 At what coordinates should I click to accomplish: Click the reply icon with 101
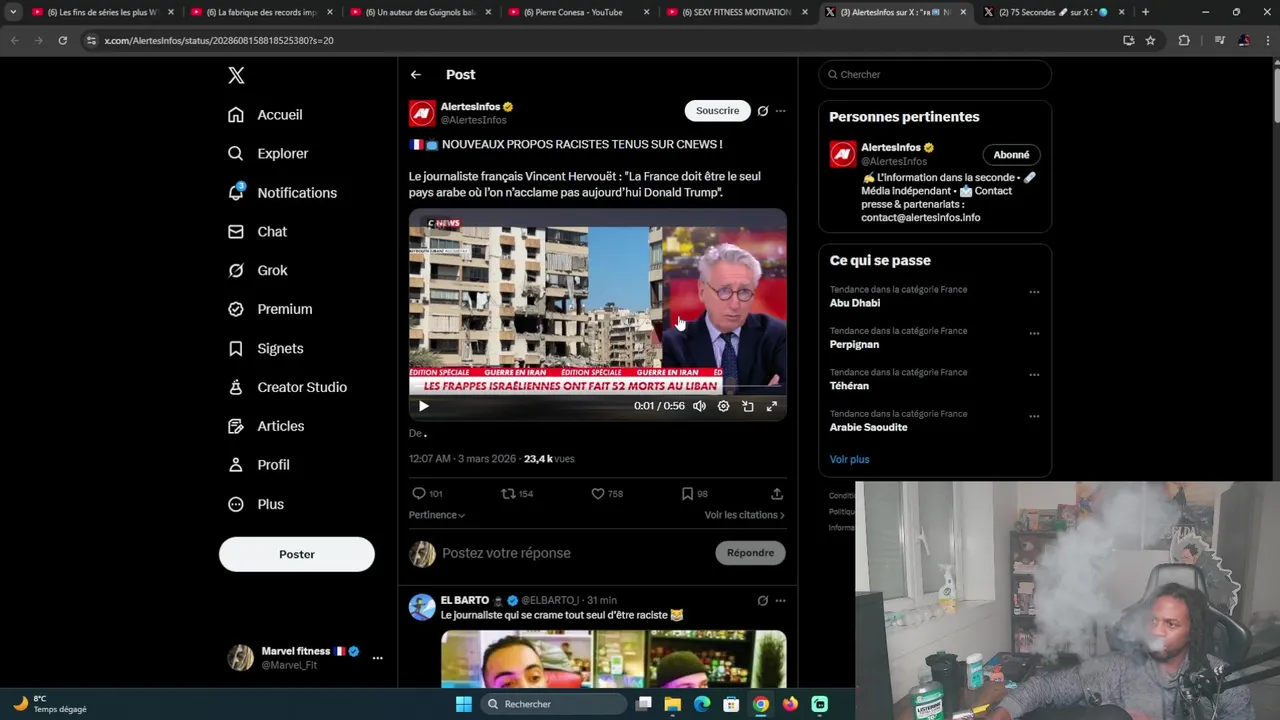coord(419,494)
